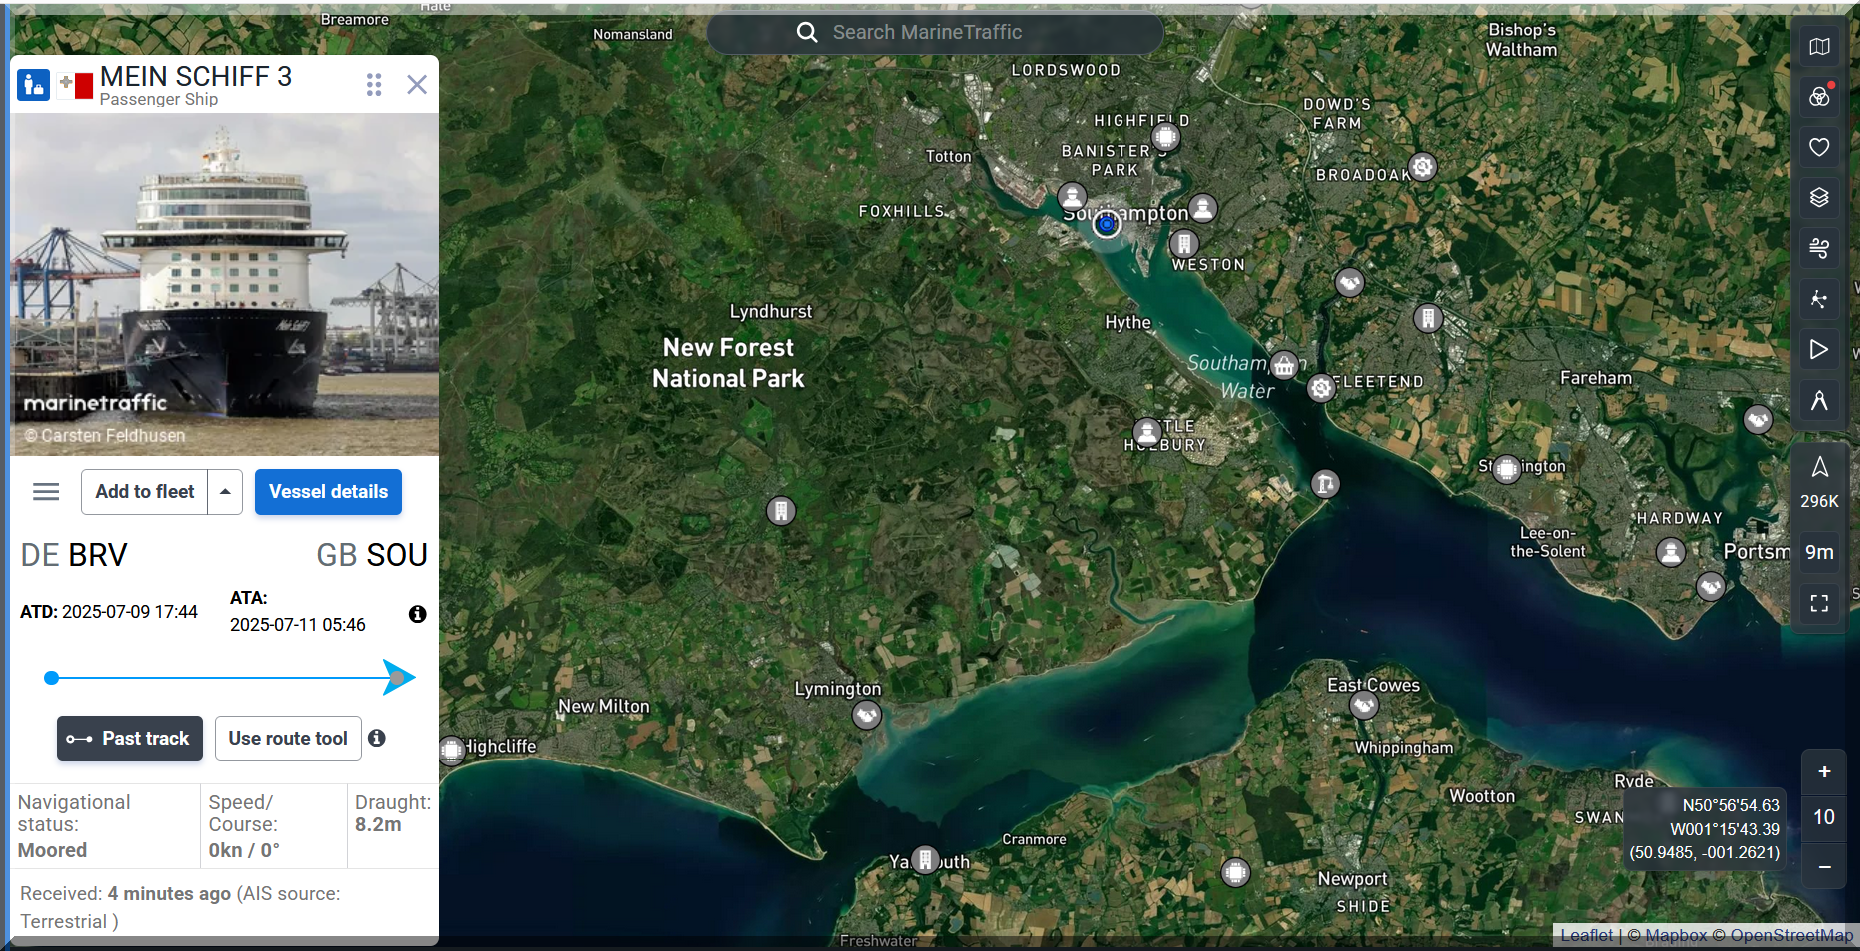Open the map type selector icon
The height and width of the screenshot is (951, 1860).
[1819, 47]
